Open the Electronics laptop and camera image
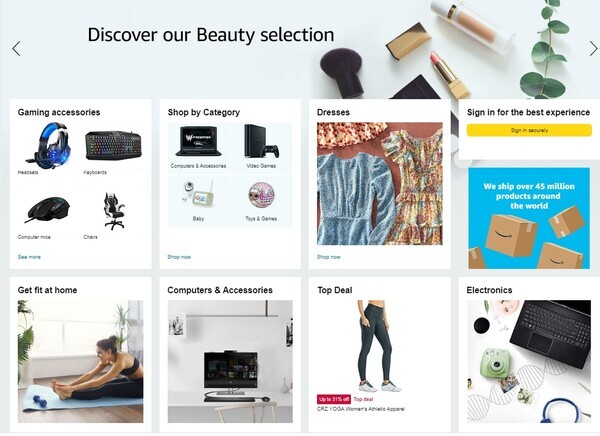 [x=529, y=361]
